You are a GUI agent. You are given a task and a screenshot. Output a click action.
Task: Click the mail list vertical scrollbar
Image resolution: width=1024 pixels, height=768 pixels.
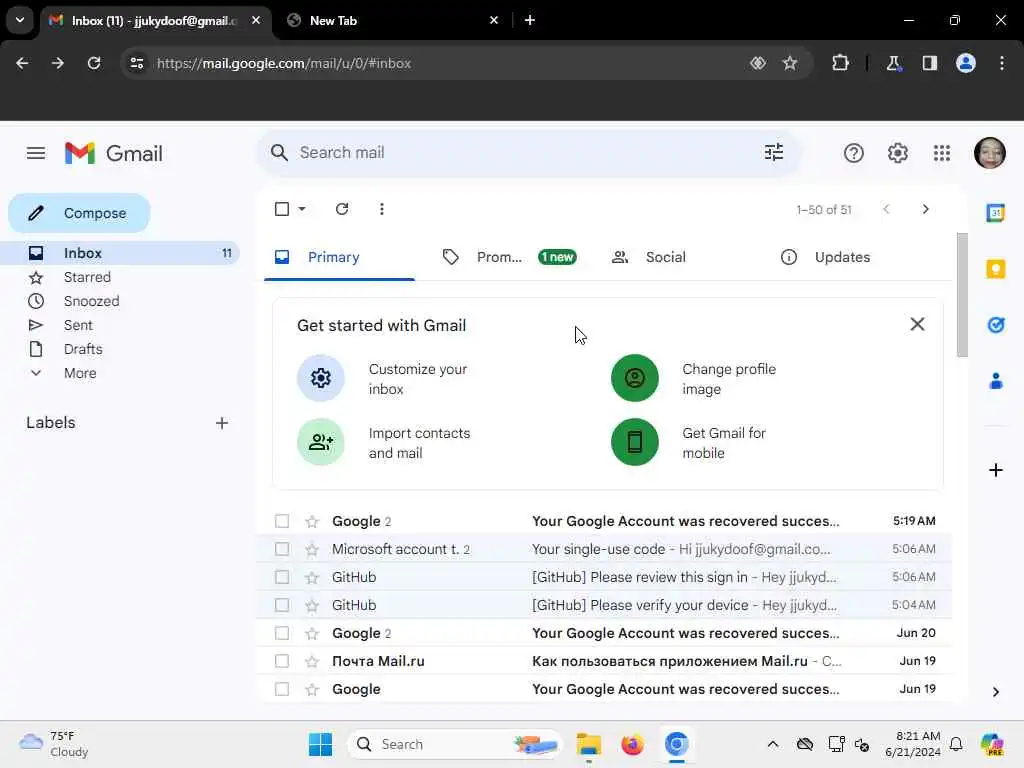[962, 295]
